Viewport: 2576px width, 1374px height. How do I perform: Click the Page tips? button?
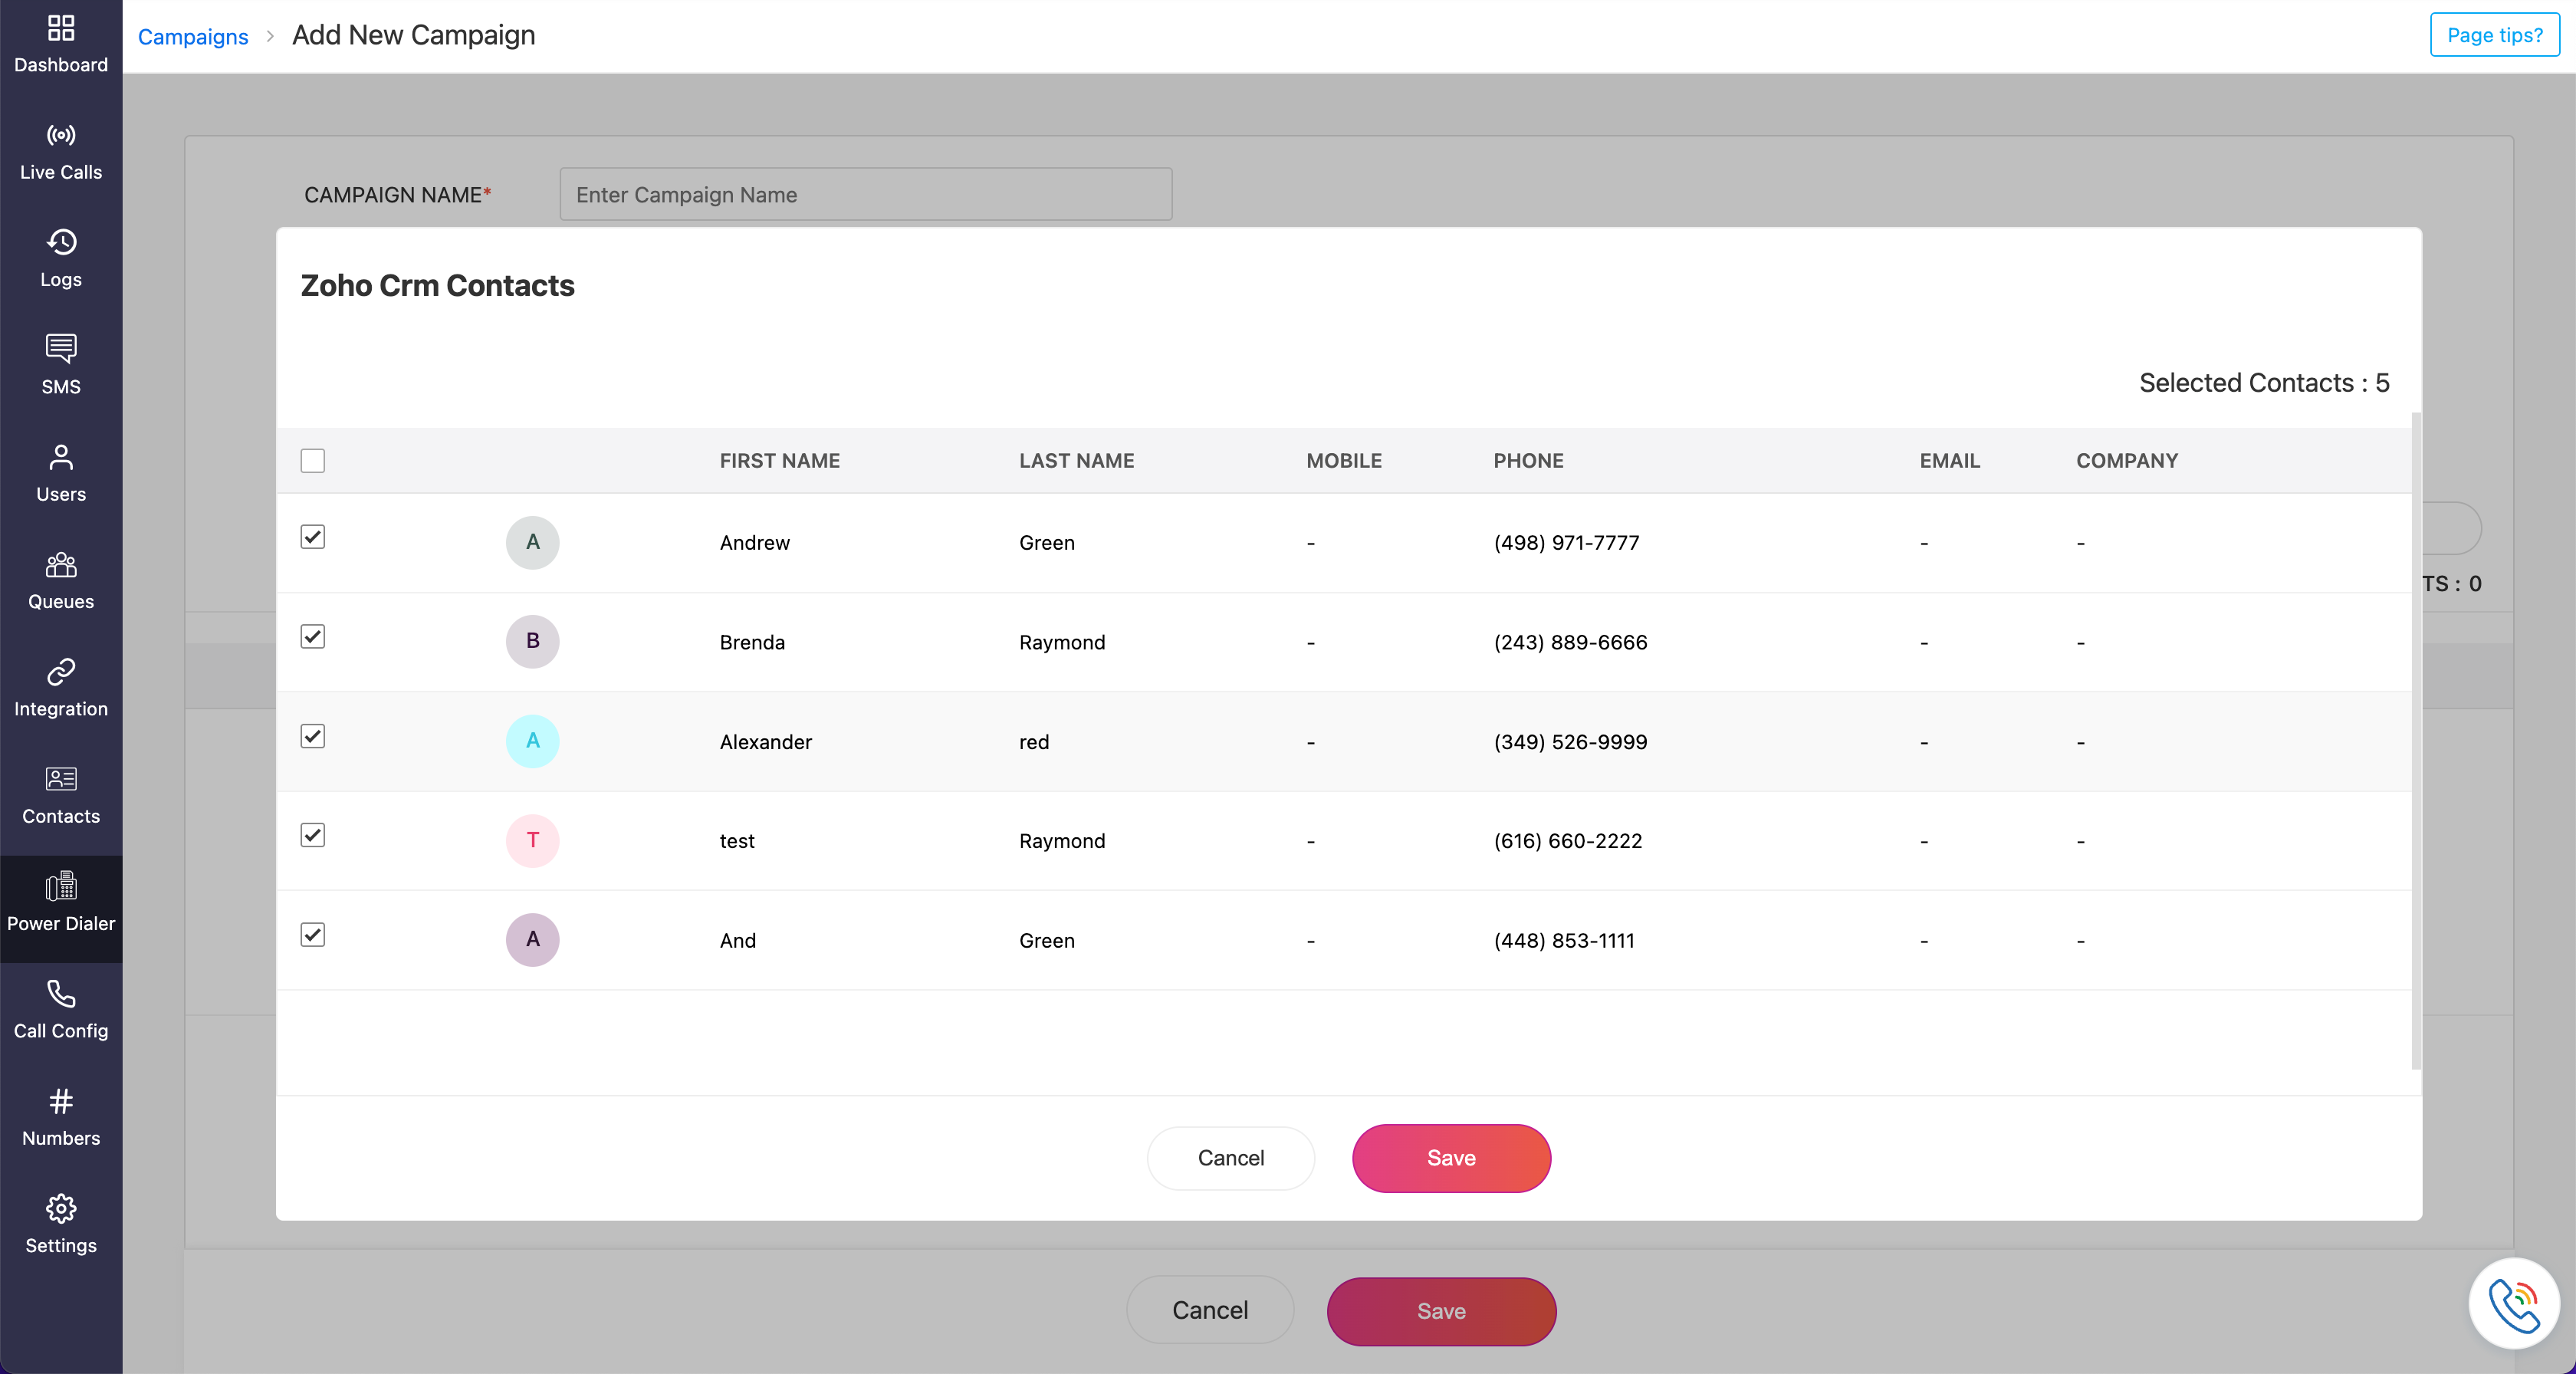coord(2494,35)
